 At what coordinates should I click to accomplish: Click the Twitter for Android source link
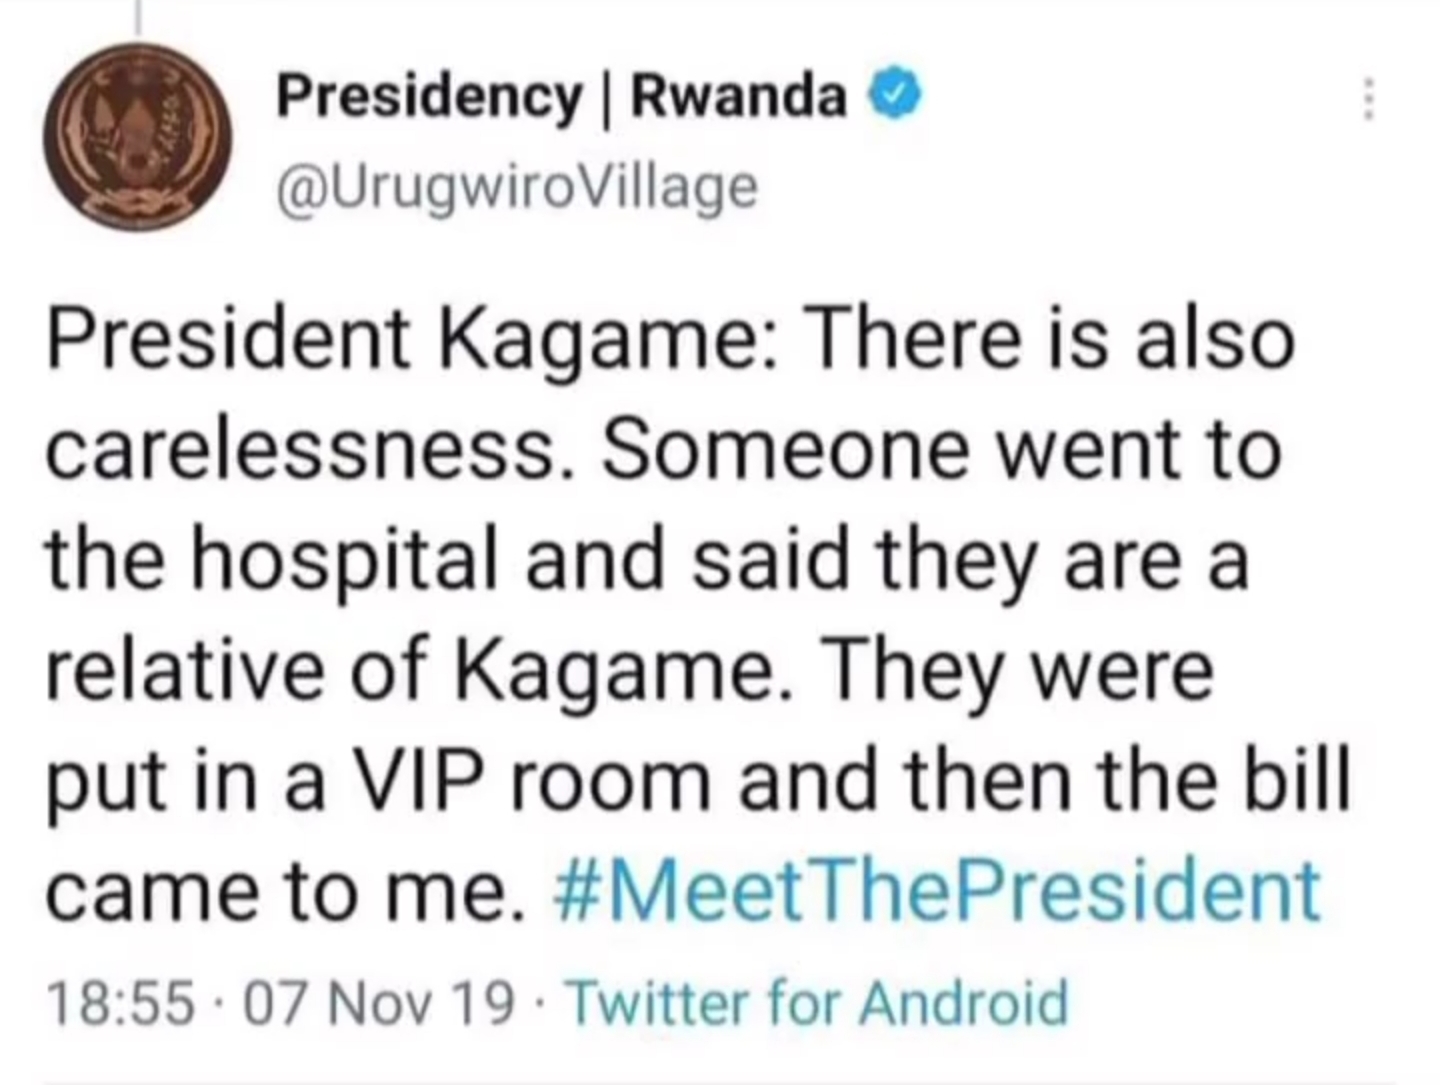point(817,1003)
